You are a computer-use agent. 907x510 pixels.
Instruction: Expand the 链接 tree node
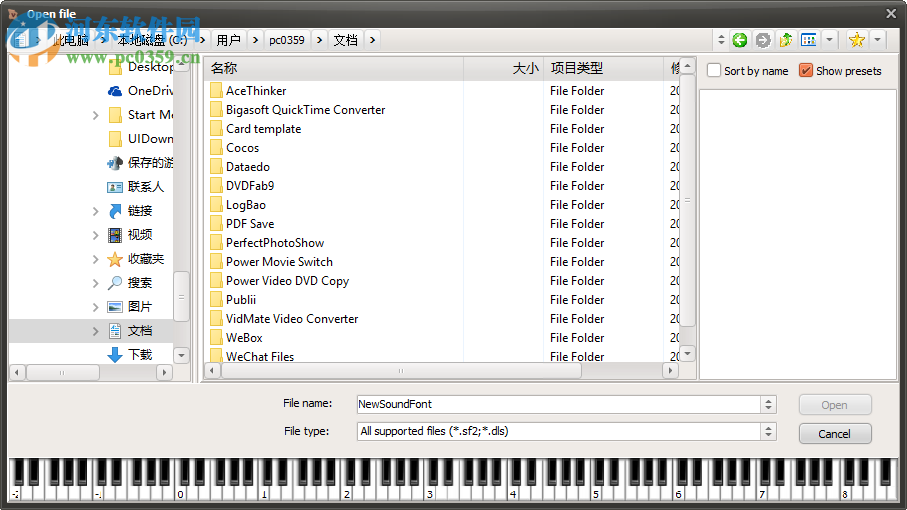[x=95, y=211]
